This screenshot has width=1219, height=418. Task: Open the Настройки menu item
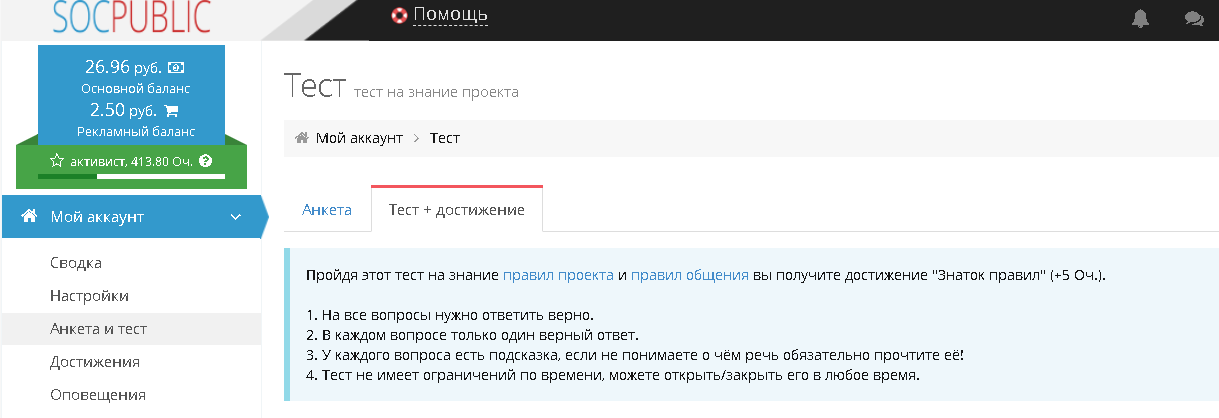(89, 296)
